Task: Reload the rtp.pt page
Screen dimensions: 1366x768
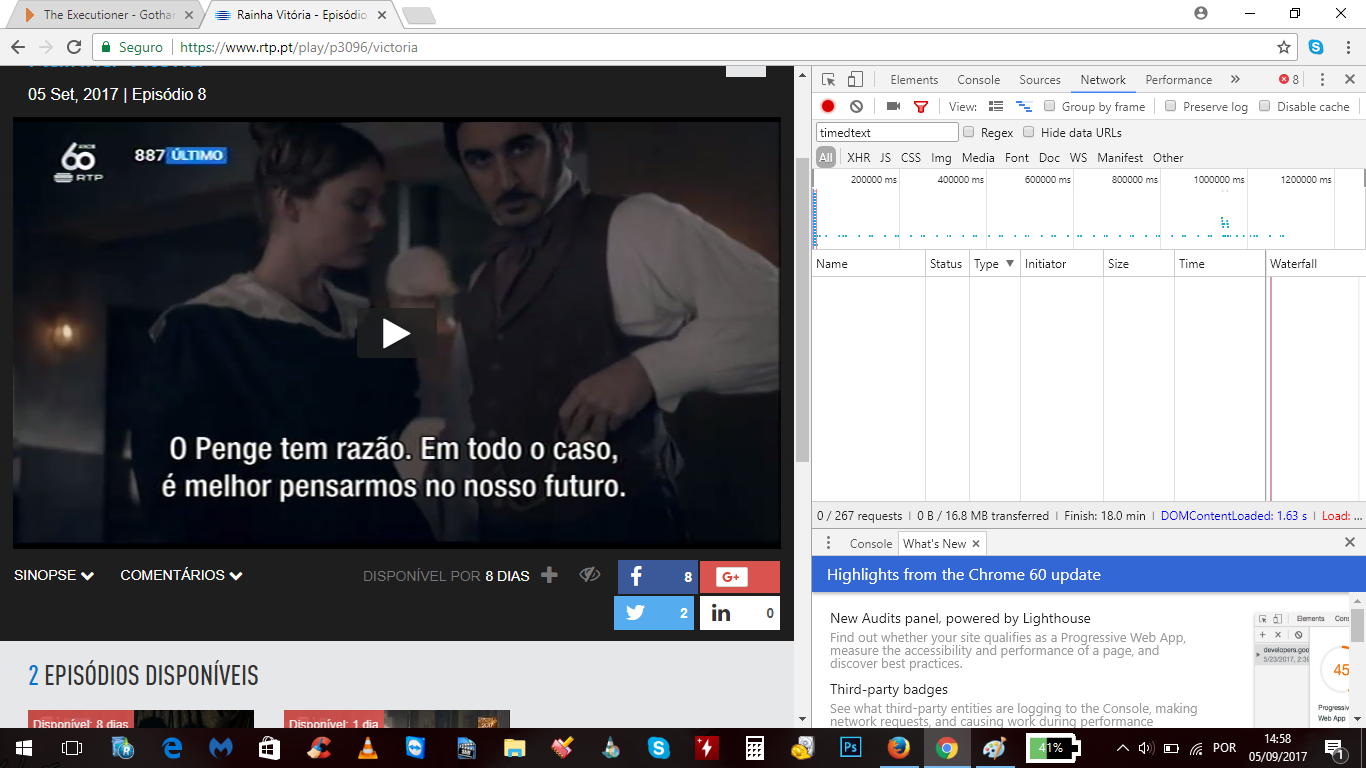Action: [73, 47]
